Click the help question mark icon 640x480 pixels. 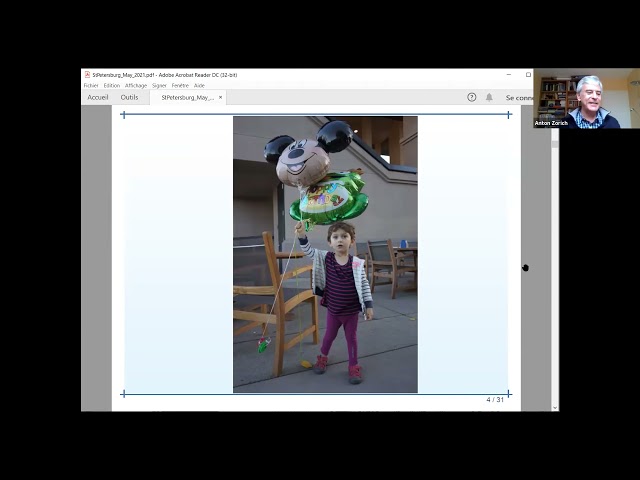pos(472,98)
